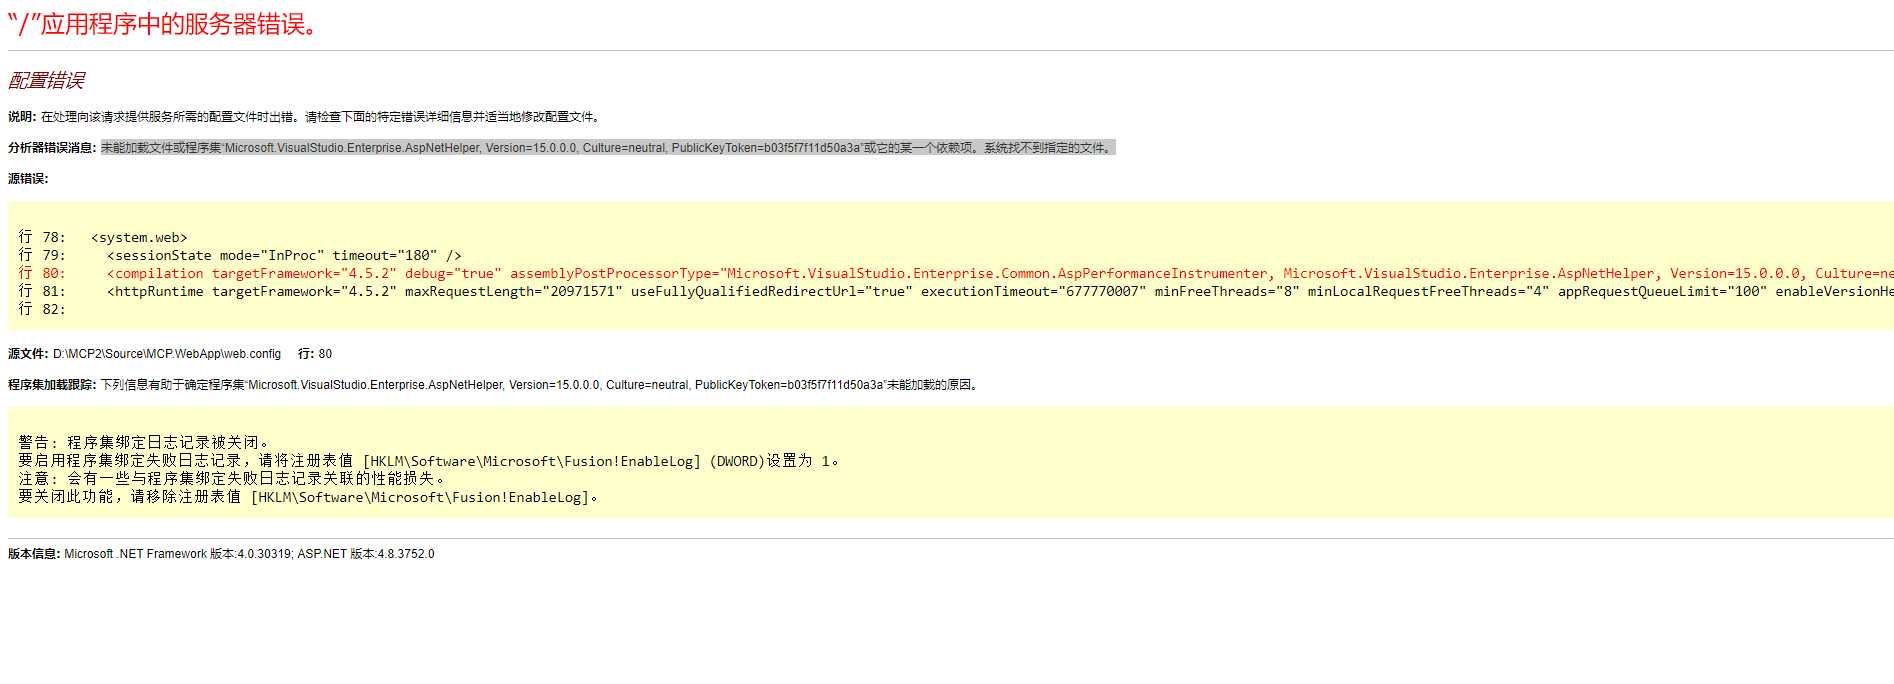This screenshot has height=684, width=1894.
Task: Click the line about removing the registry value
Action: (x=309, y=497)
